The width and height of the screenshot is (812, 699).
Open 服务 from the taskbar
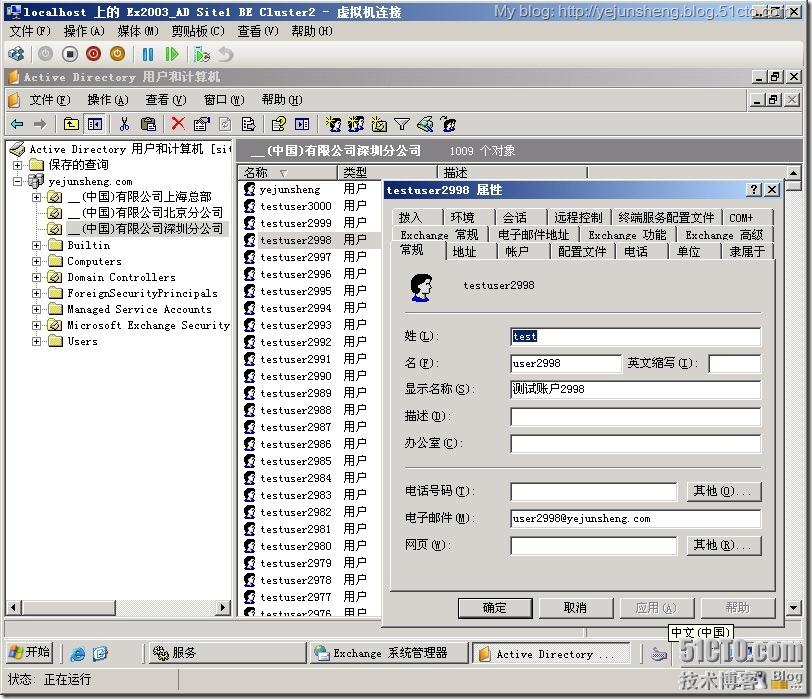click(x=227, y=653)
